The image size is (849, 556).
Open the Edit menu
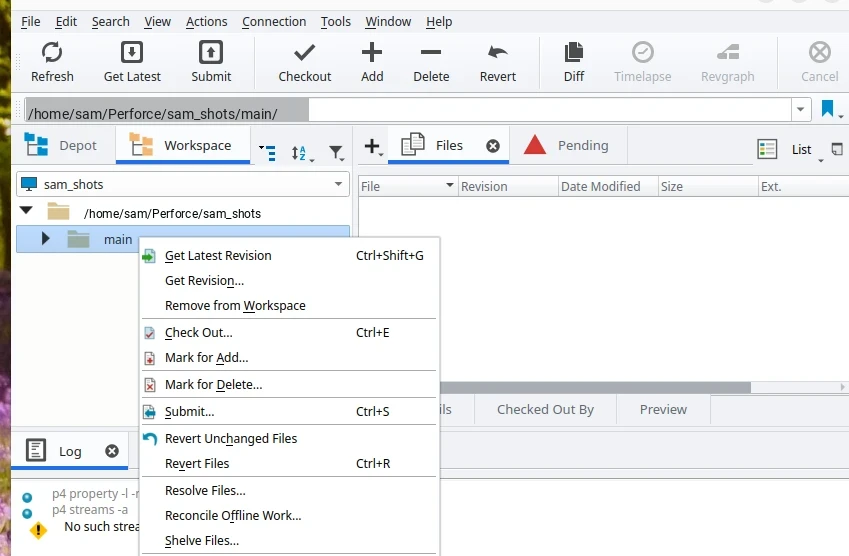[x=66, y=22]
